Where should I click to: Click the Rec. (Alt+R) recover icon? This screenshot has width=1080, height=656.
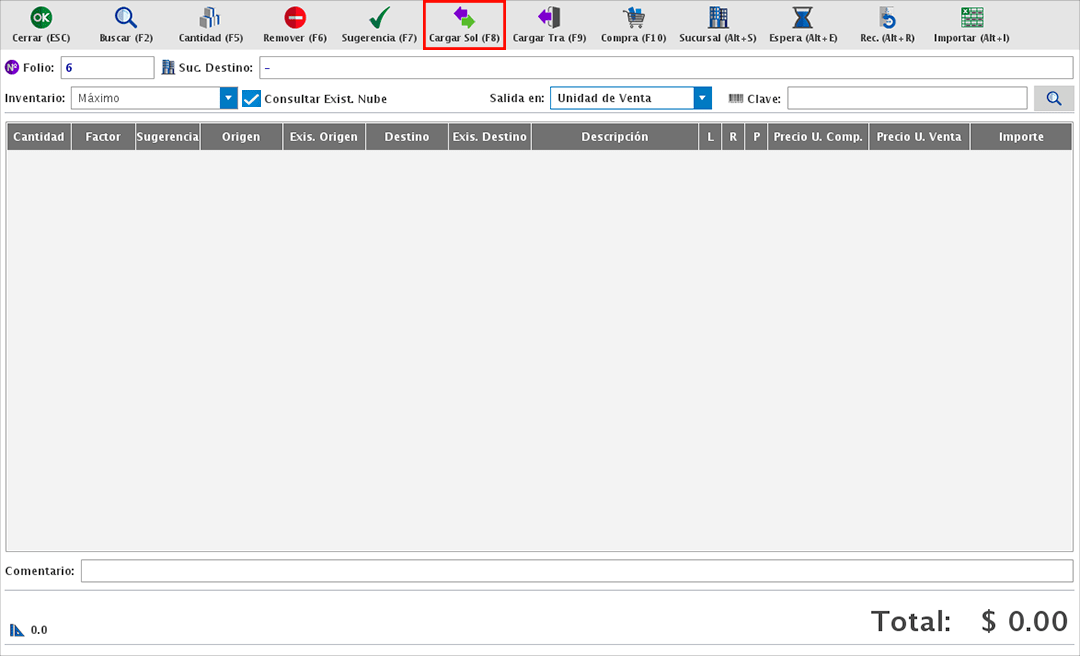coord(887,18)
